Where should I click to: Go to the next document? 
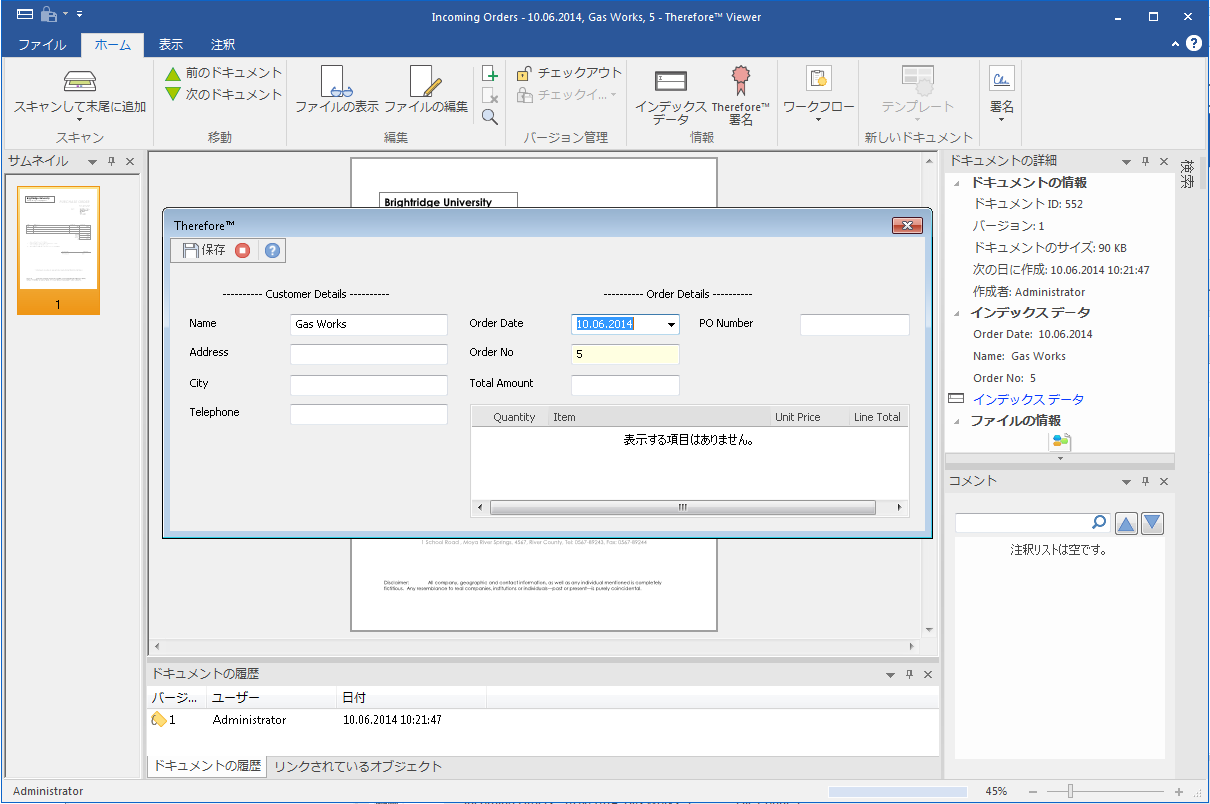pyautogui.click(x=224, y=94)
